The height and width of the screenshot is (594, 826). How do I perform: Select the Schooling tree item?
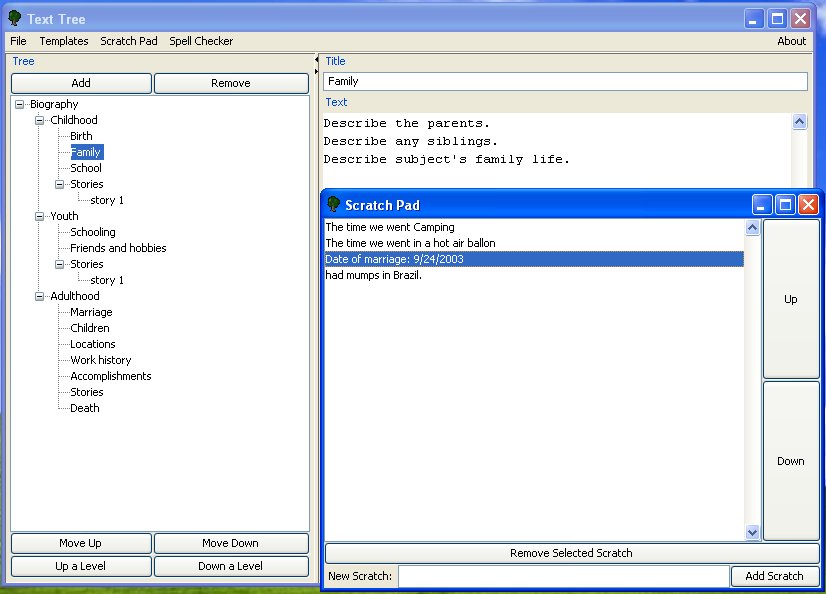[93, 232]
